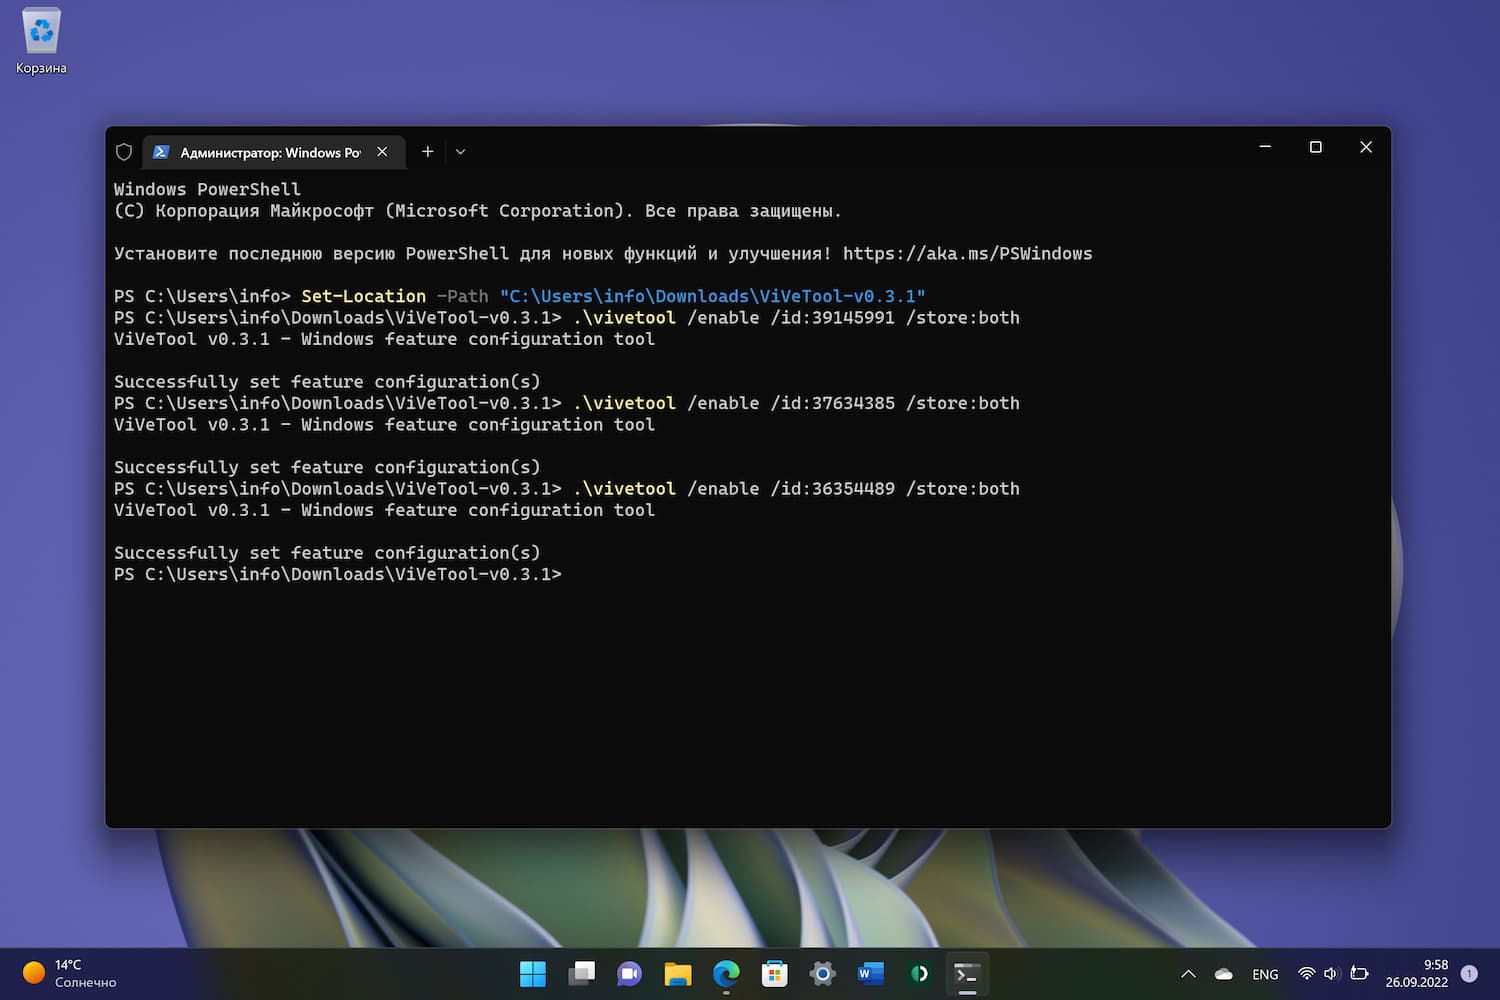Minimize the Terminal window
This screenshot has width=1500, height=1000.
(x=1265, y=147)
